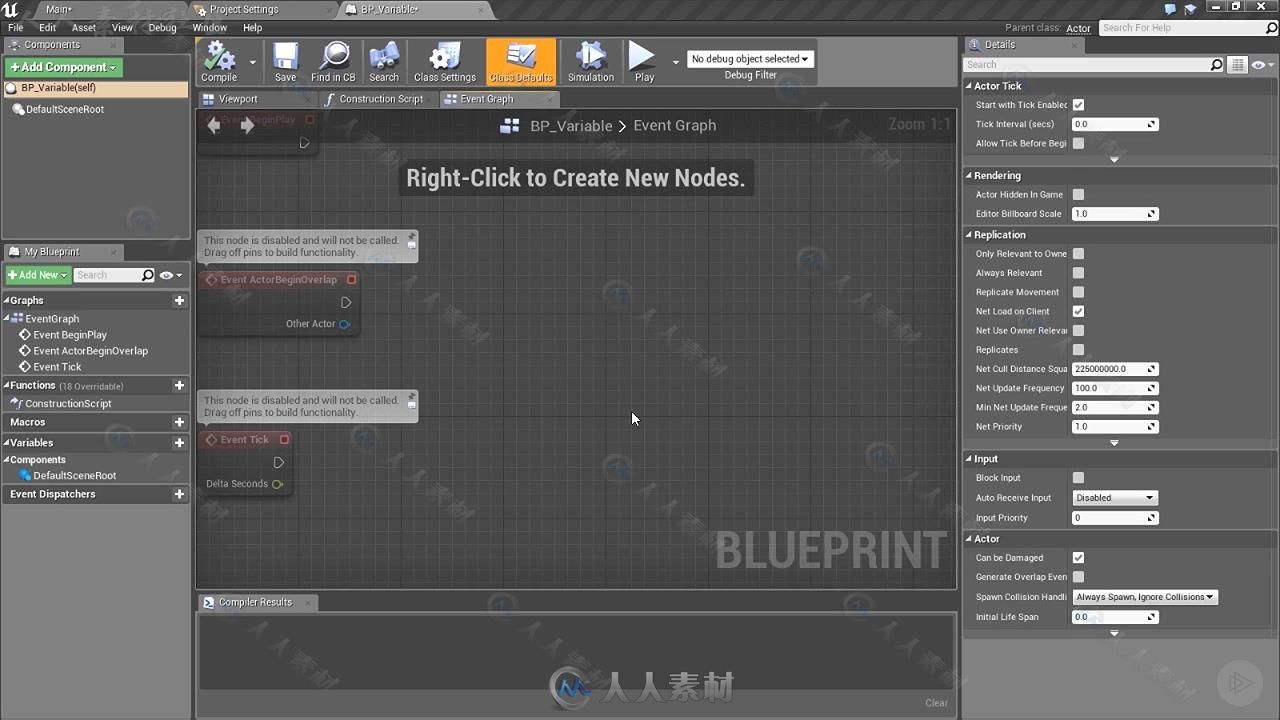Collapse the Rendering section
The width and height of the screenshot is (1280, 720).
(x=969, y=176)
